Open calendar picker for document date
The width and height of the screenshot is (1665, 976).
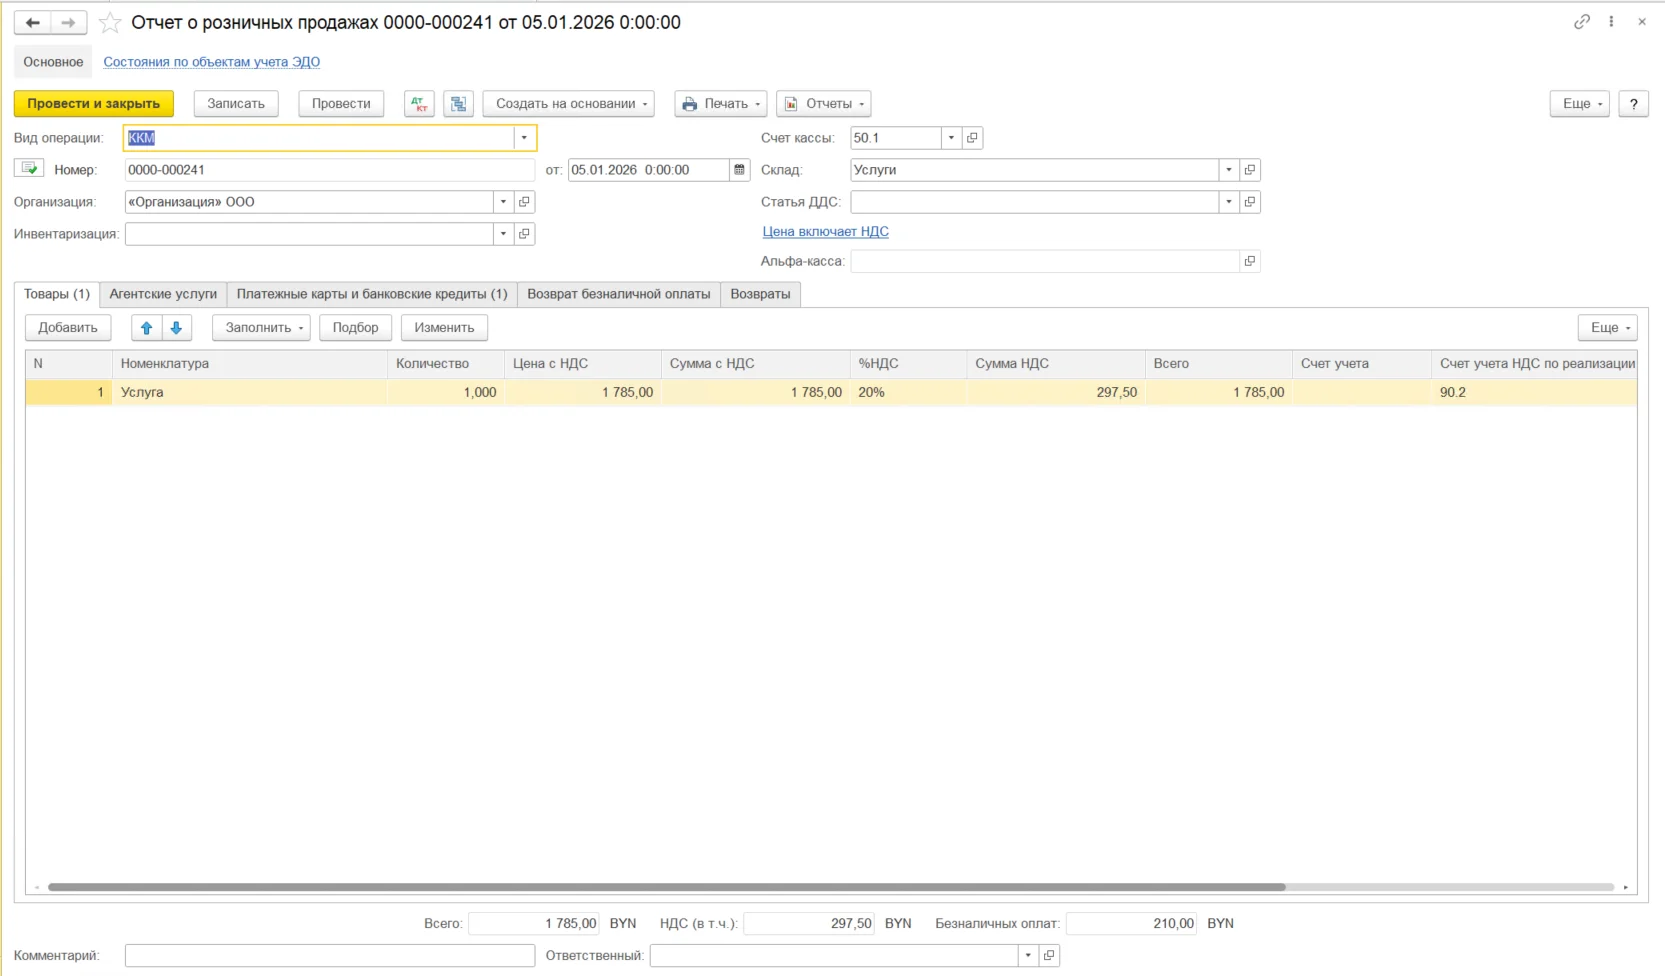(740, 170)
